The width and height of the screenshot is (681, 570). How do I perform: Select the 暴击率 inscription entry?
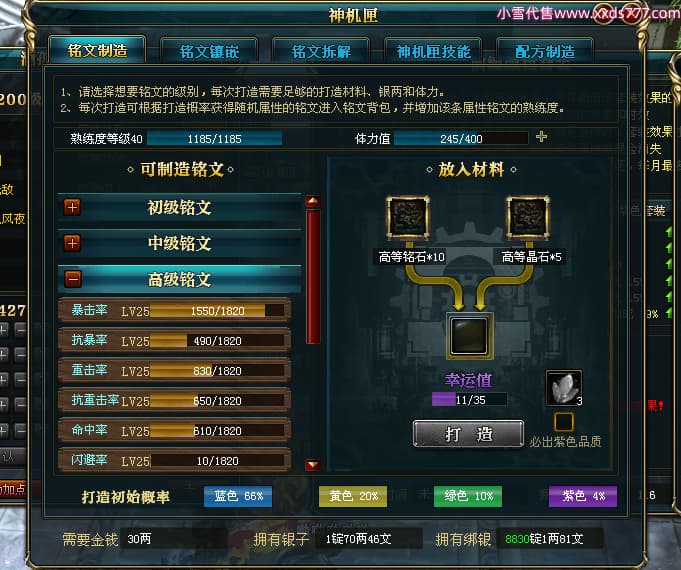[x=175, y=310]
